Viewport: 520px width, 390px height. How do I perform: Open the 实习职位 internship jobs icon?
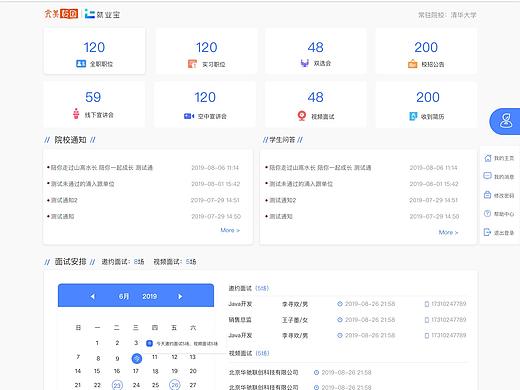click(x=192, y=64)
